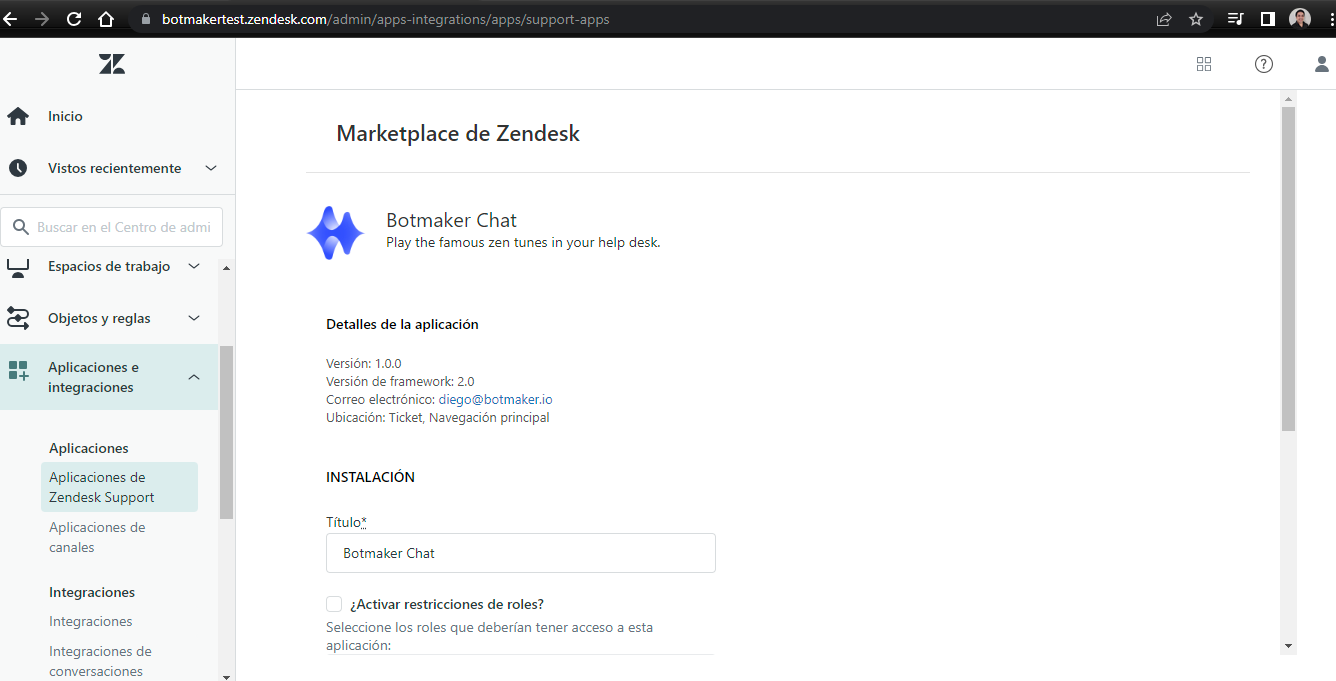The height and width of the screenshot is (681, 1336).
Task: Select Aplicaciones de canales menu item
Action: click(97, 537)
